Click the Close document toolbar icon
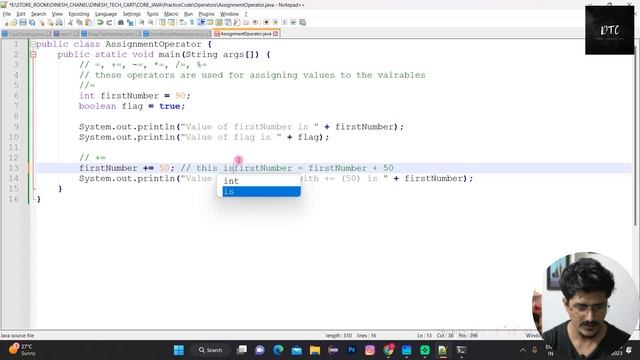Screen dimensions: 640x360 pyautogui.click(x=41, y=22)
